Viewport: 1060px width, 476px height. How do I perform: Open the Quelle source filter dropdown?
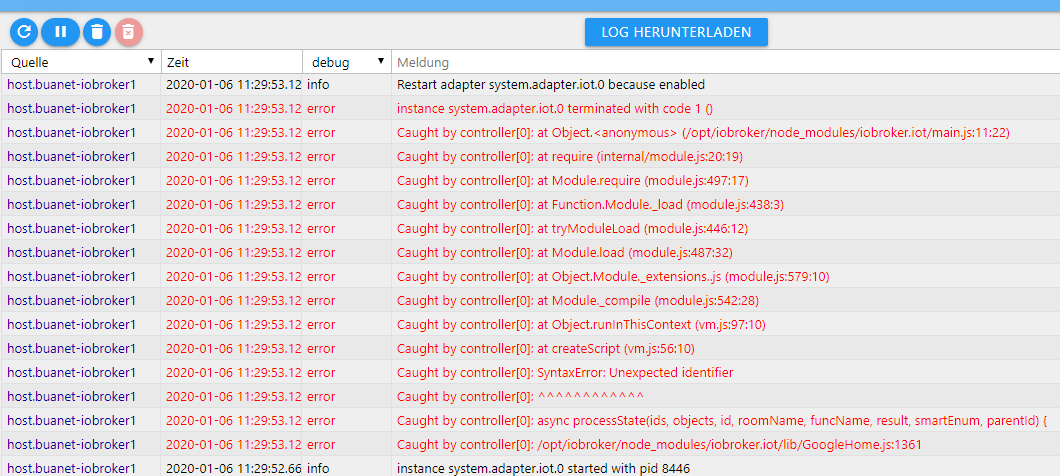coord(81,62)
